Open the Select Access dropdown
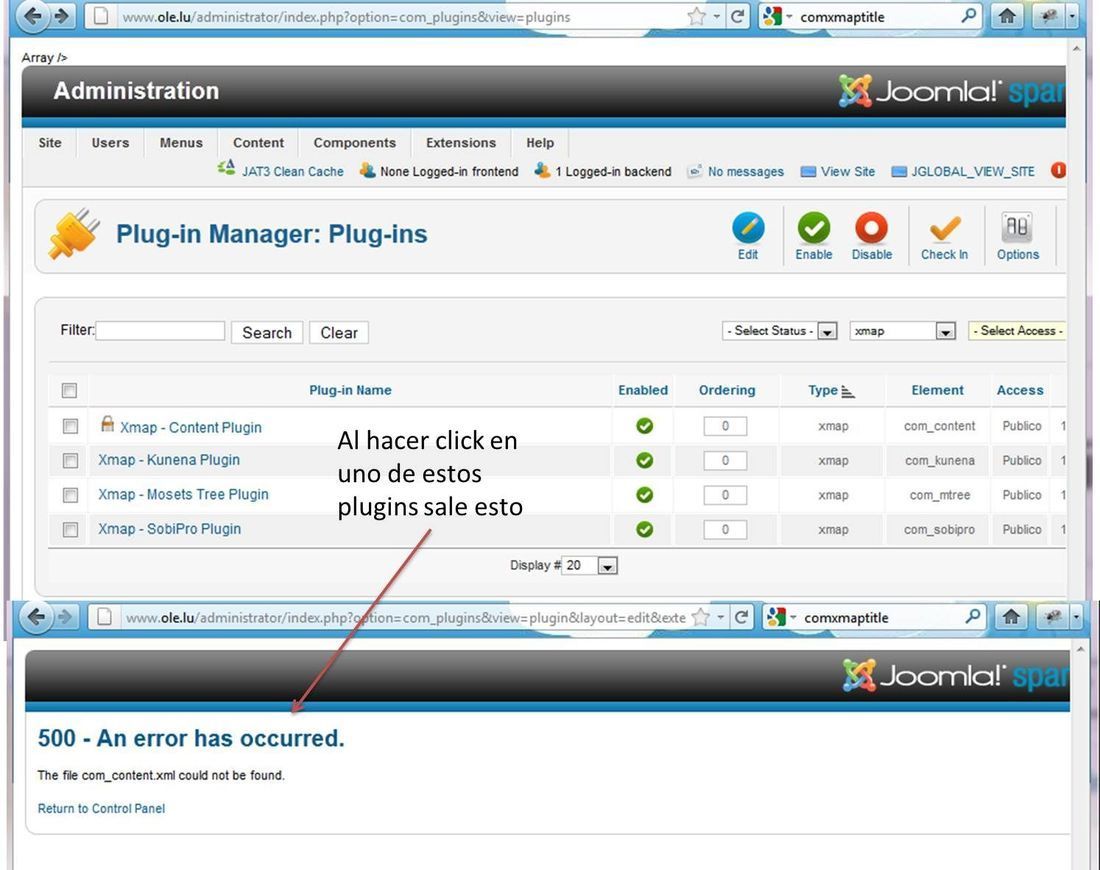 pyautogui.click(x=1017, y=330)
